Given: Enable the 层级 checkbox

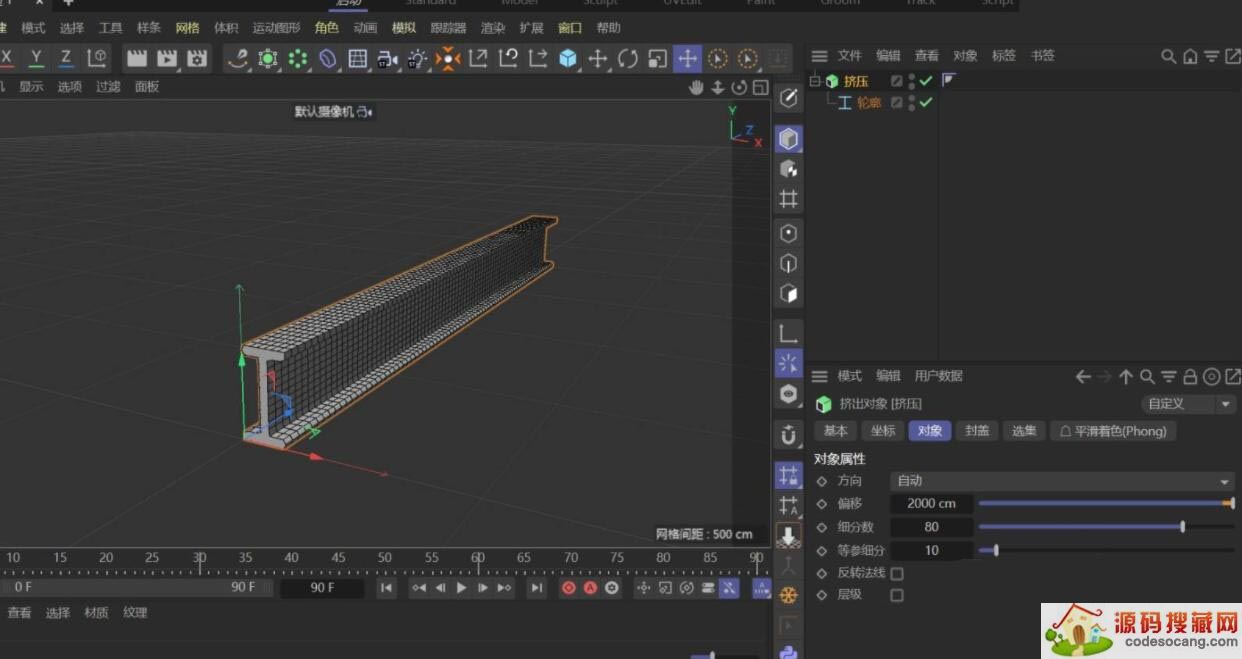Looking at the screenshot, I should 897,595.
